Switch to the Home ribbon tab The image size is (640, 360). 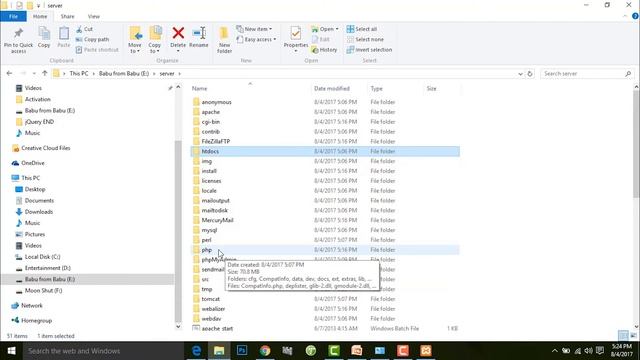[x=40, y=16]
